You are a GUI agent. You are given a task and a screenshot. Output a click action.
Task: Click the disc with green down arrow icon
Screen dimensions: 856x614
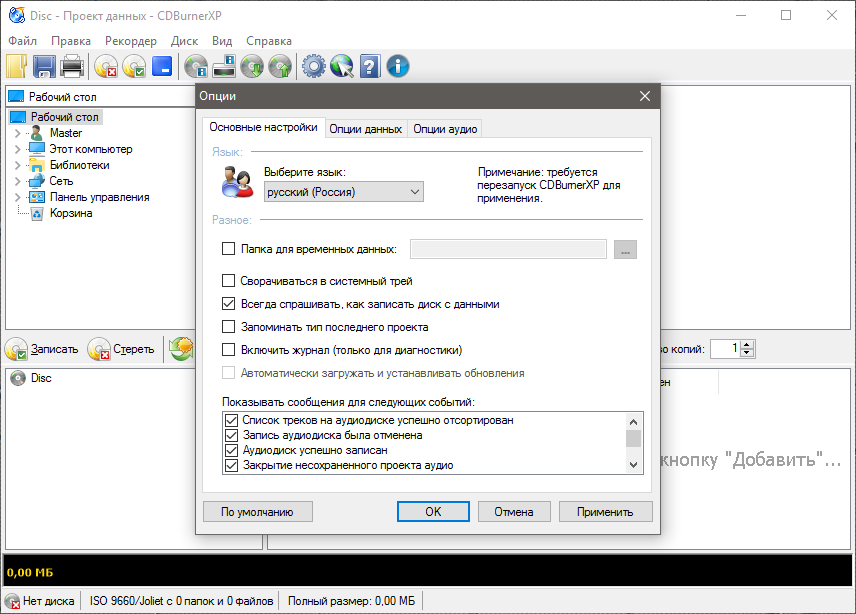[x=252, y=67]
